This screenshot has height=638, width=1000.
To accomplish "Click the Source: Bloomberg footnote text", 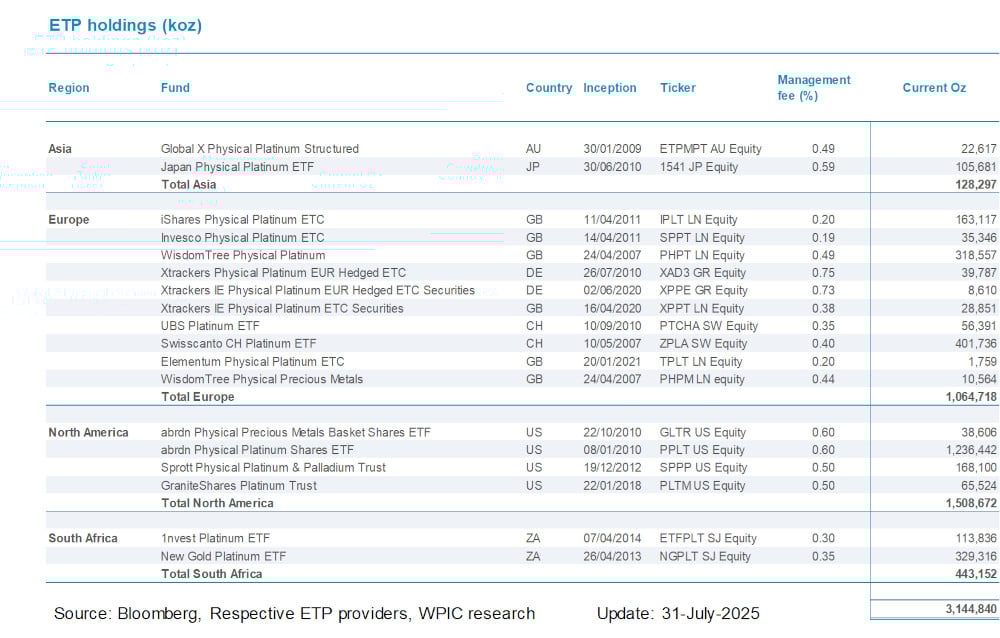I will click(x=295, y=614).
